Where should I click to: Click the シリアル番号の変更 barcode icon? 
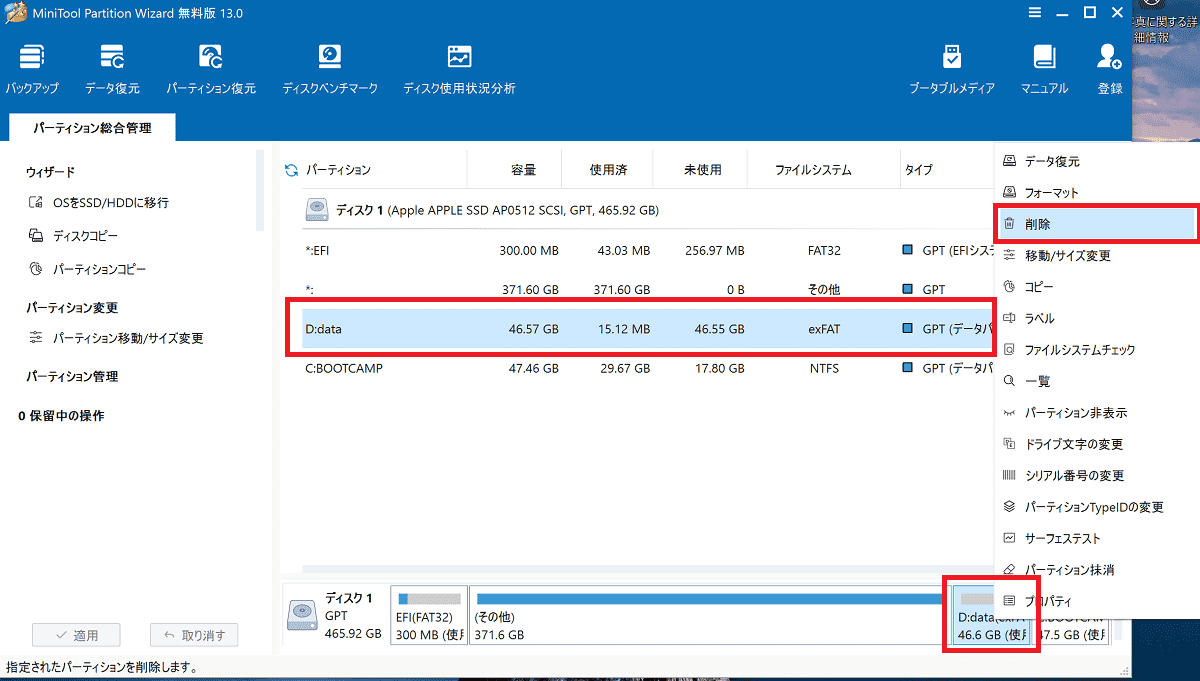pyautogui.click(x=1009, y=475)
